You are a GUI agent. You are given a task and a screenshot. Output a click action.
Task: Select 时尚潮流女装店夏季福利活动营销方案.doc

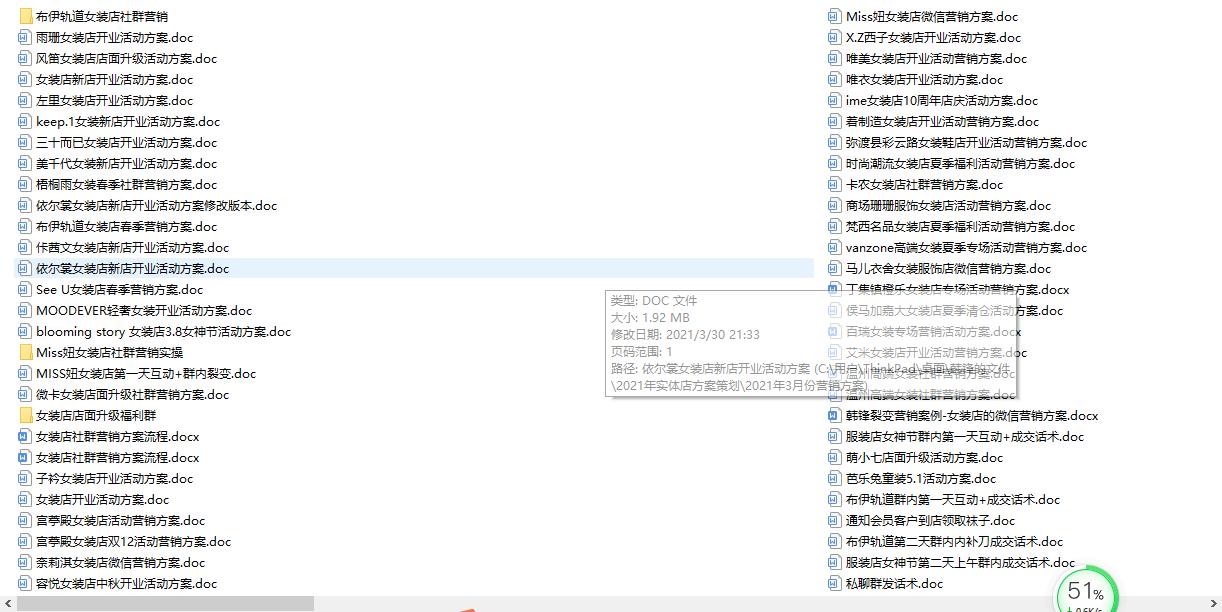click(960, 163)
